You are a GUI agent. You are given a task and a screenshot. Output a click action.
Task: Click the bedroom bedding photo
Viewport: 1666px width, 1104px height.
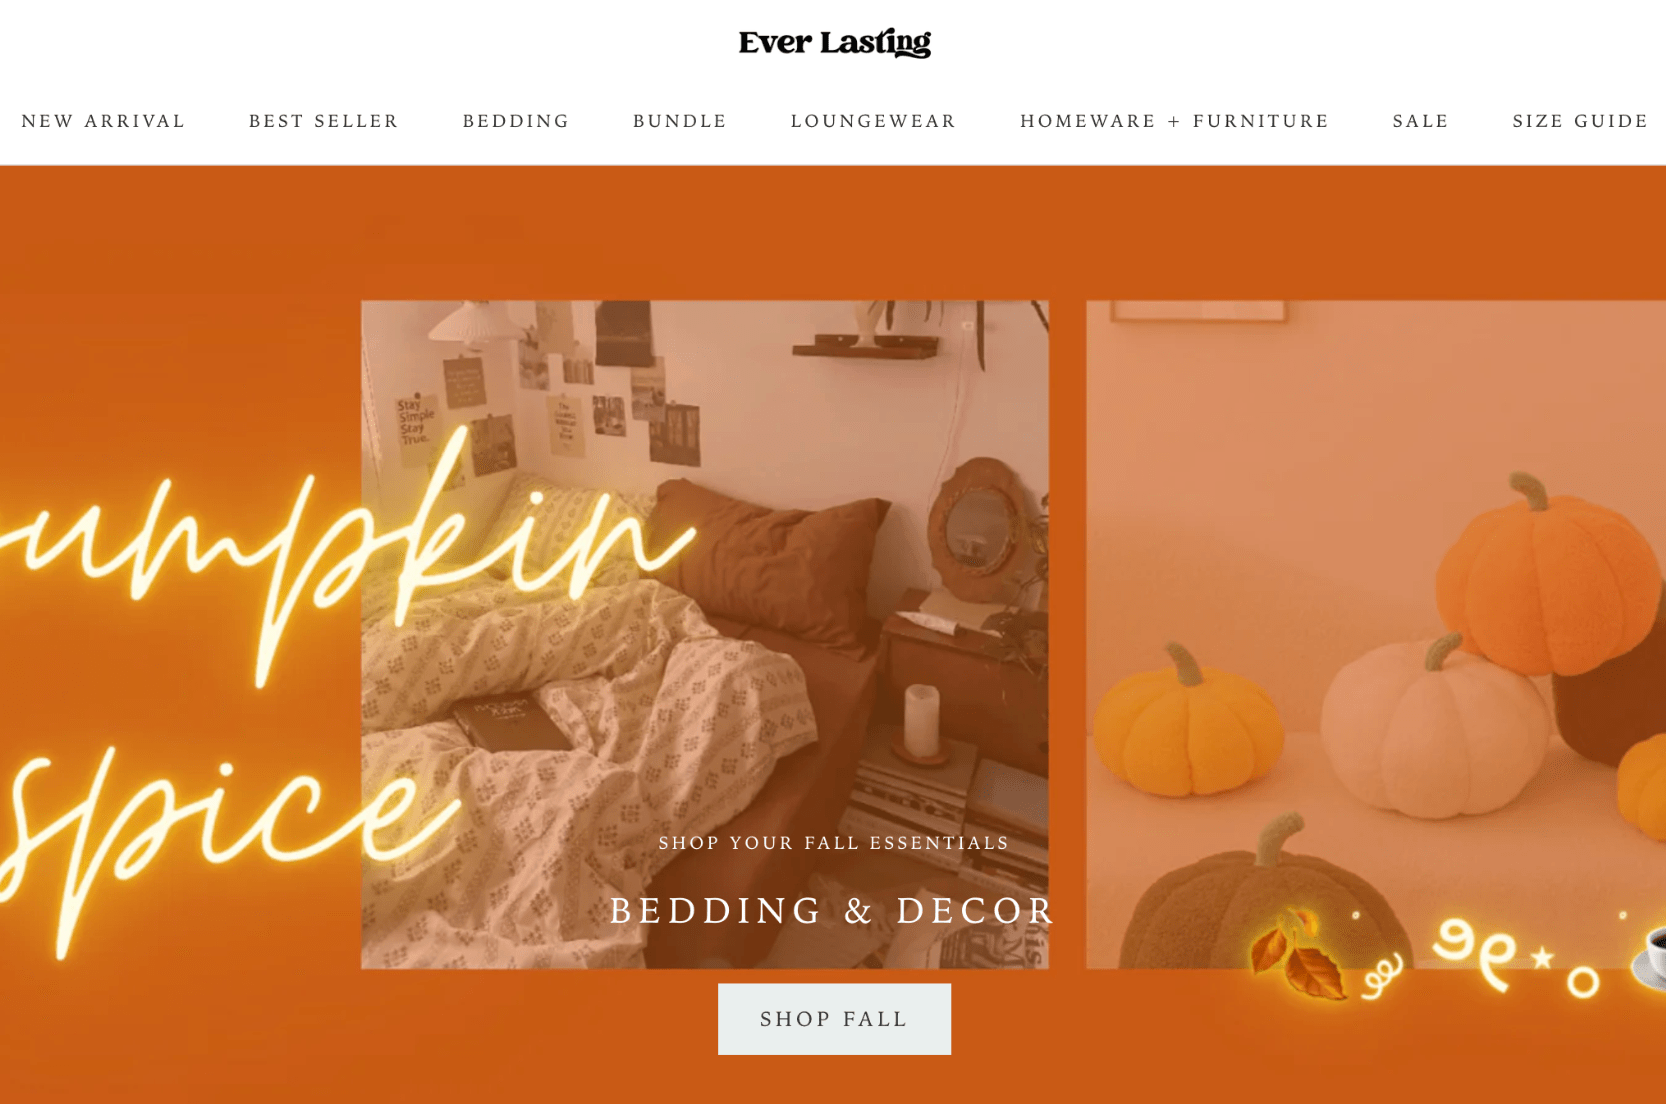click(x=705, y=634)
